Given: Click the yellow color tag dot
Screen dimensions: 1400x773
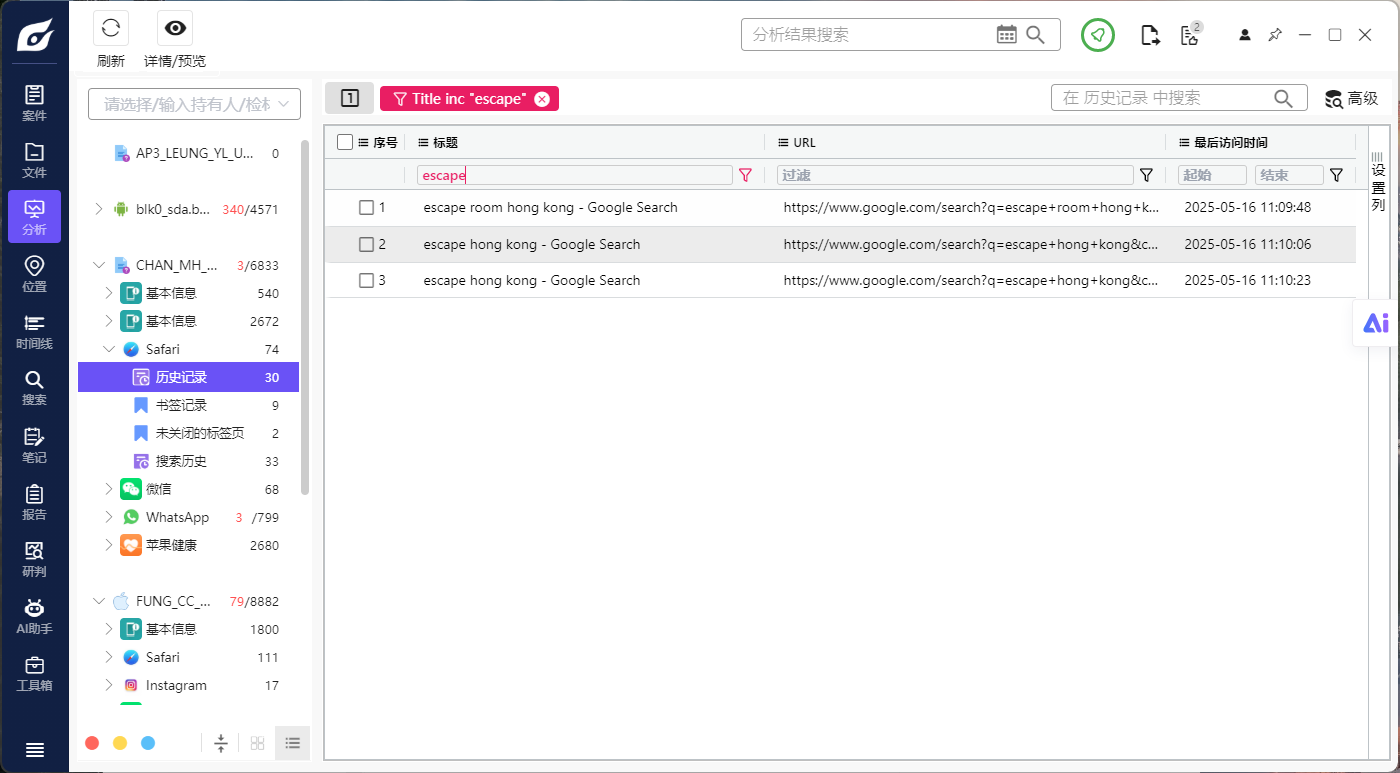Looking at the screenshot, I should point(120,743).
